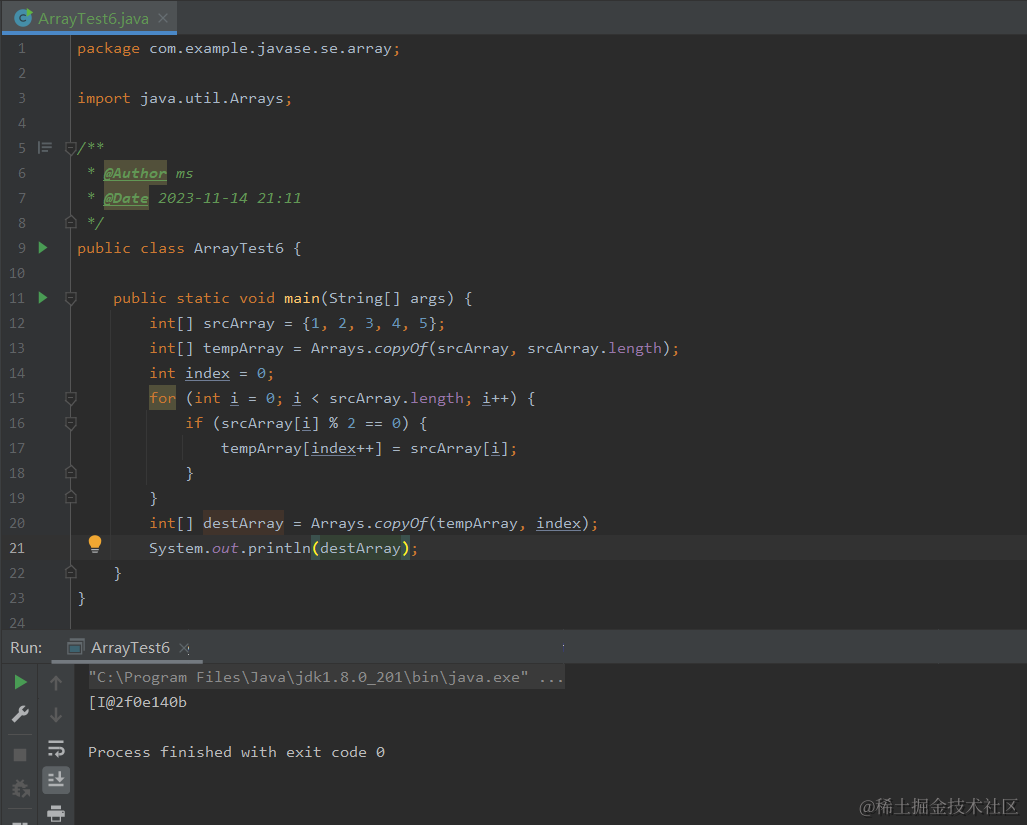Open the java.exe command line link
Viewport: 1027px width, 825px height.
click(326, 677)
